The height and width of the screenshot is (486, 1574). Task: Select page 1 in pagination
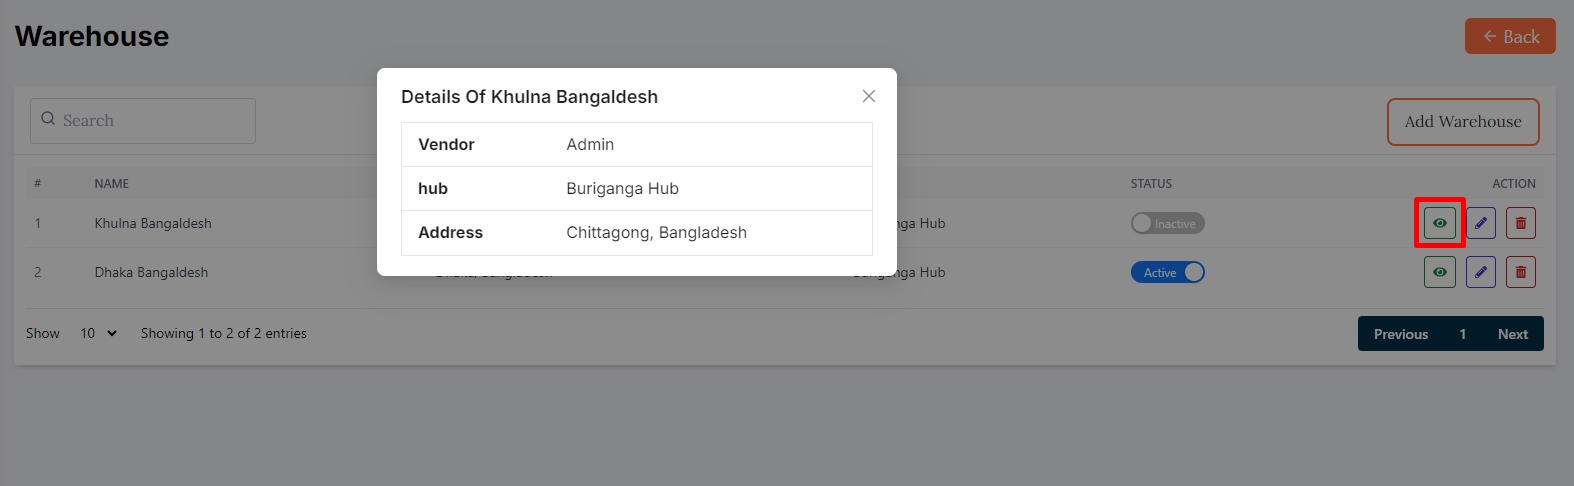click(x=1462, y=334)
